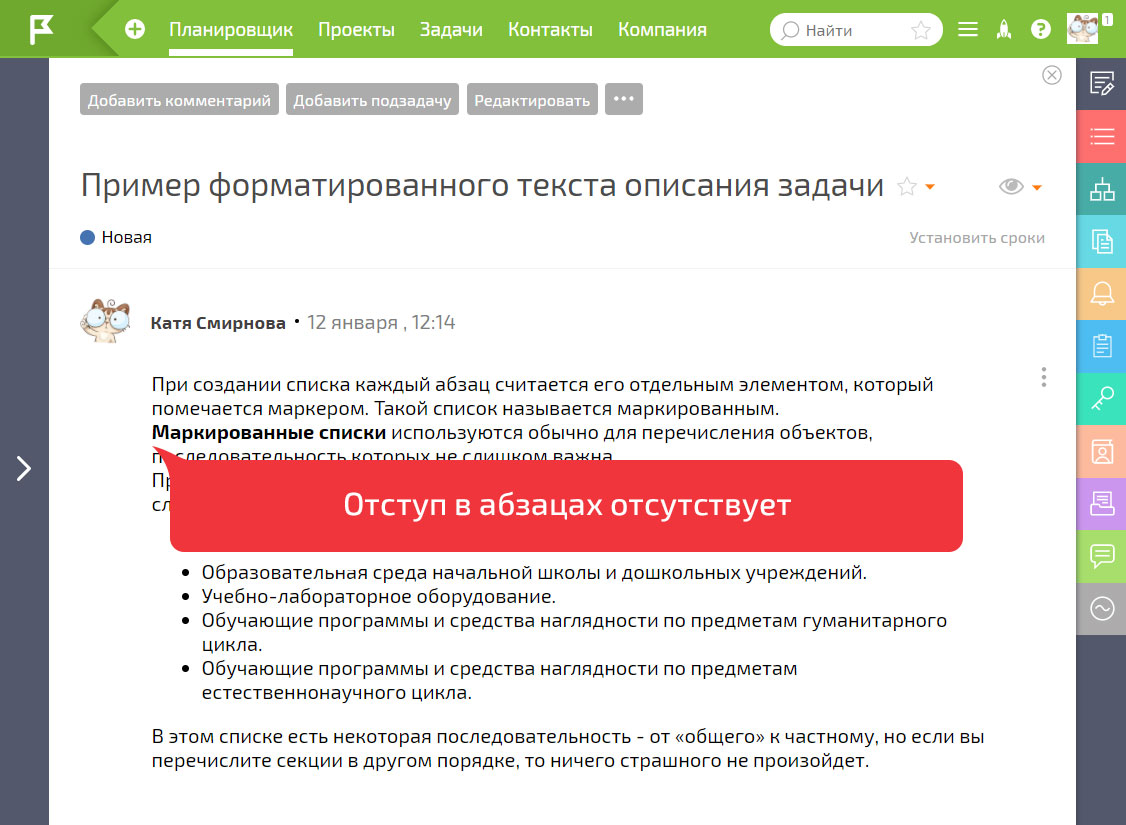Click the Новая status indicator

tap(116, 238)
